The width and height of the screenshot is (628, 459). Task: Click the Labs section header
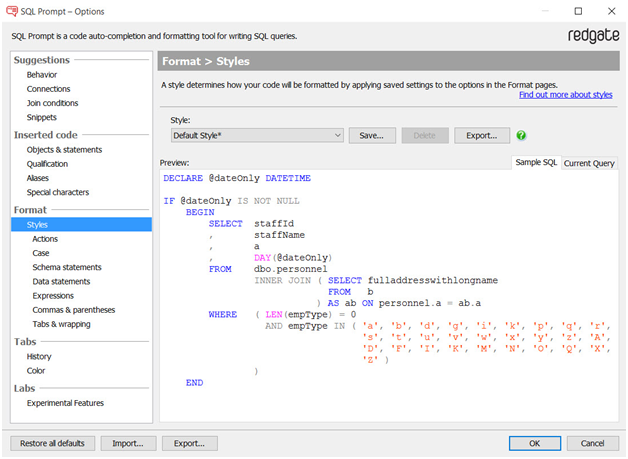(24, 389)
